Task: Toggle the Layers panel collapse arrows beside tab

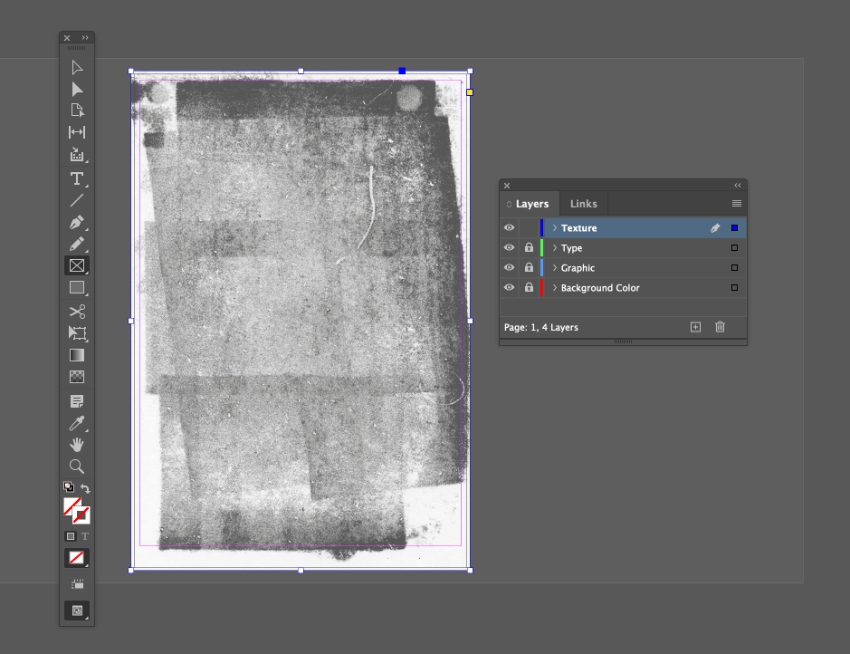Action: click(509, 204)
